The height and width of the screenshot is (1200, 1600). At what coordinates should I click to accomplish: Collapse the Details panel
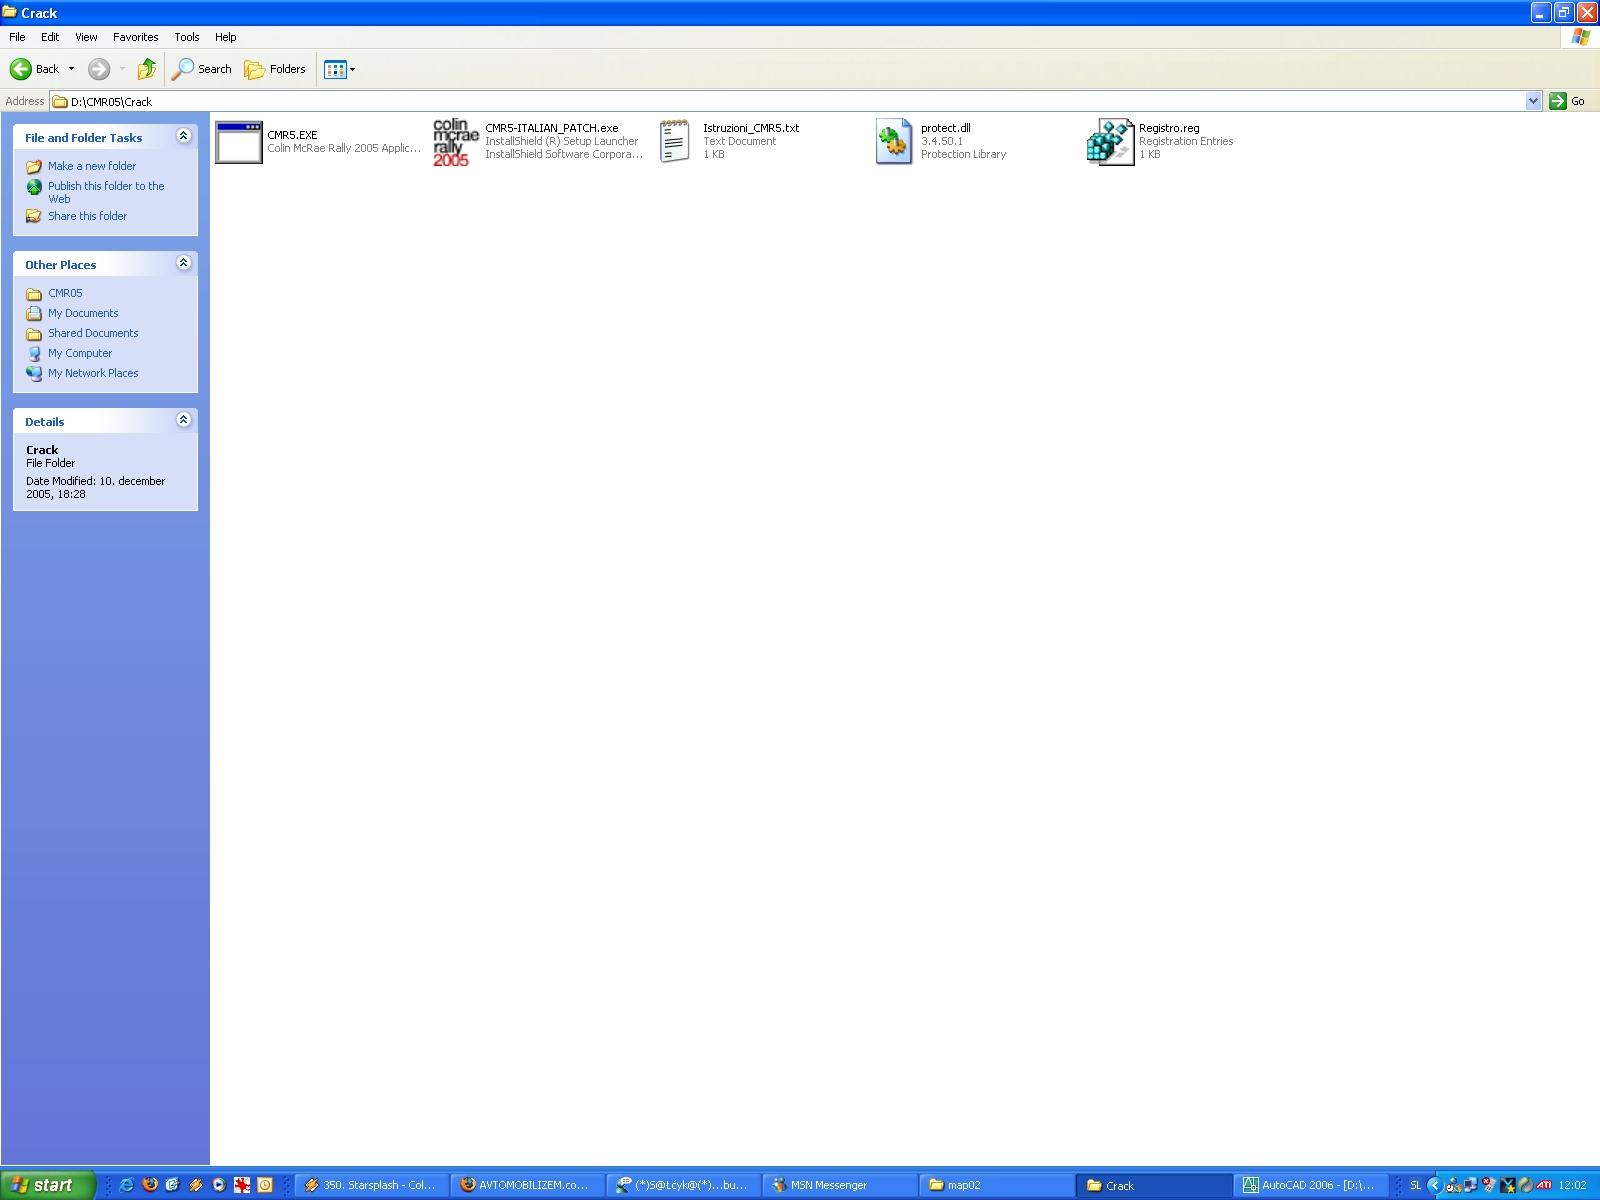[183, 420]
